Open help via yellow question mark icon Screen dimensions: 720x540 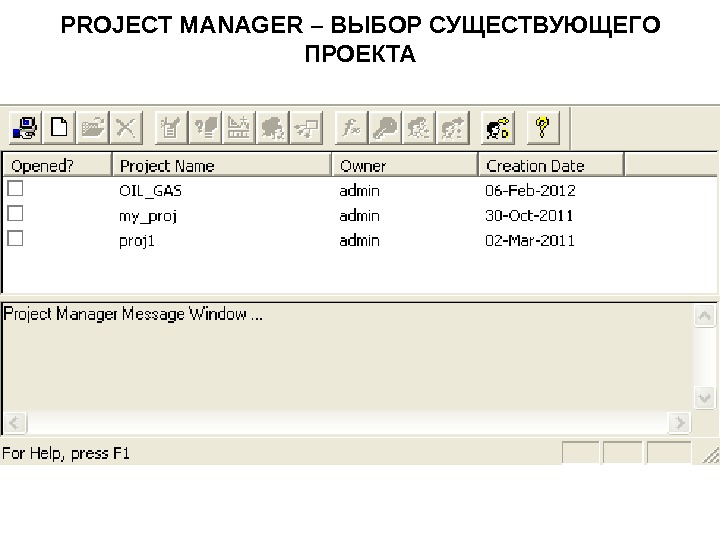(x=542, y=127)
